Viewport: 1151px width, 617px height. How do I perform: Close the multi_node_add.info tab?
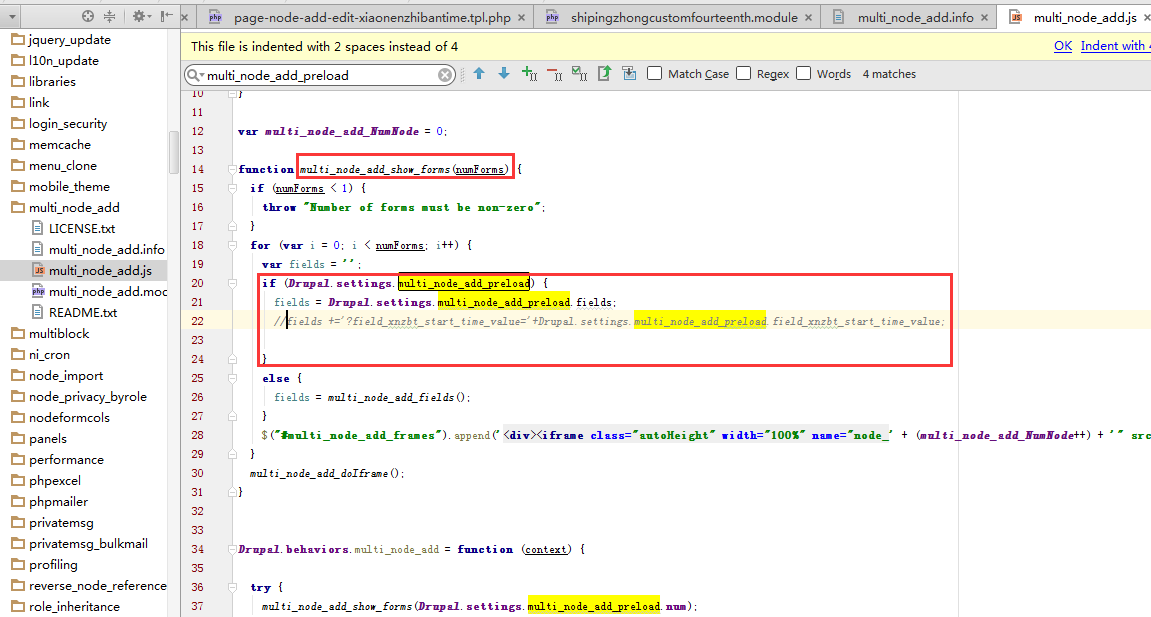[984, 18]
